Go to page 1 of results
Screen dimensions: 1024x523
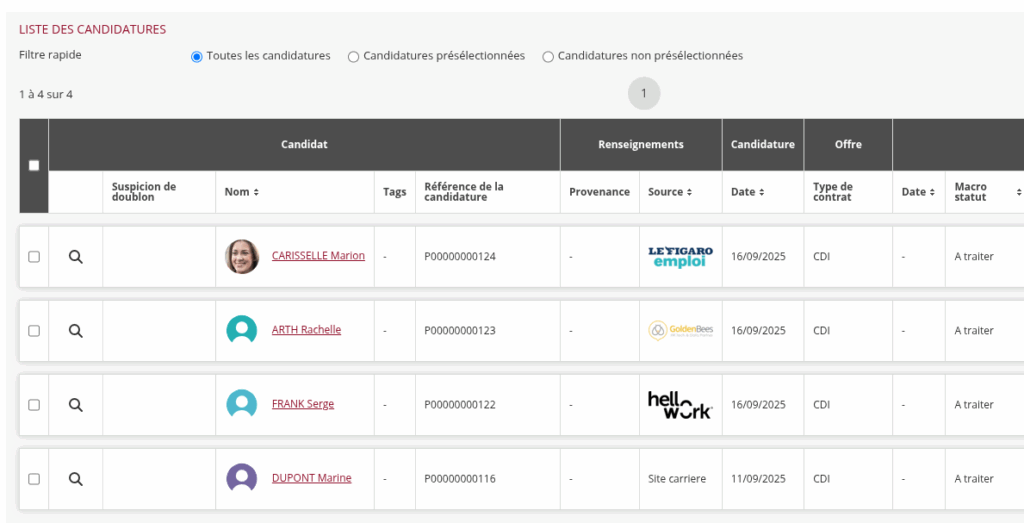pyautogui.click(x=644, y=94)
